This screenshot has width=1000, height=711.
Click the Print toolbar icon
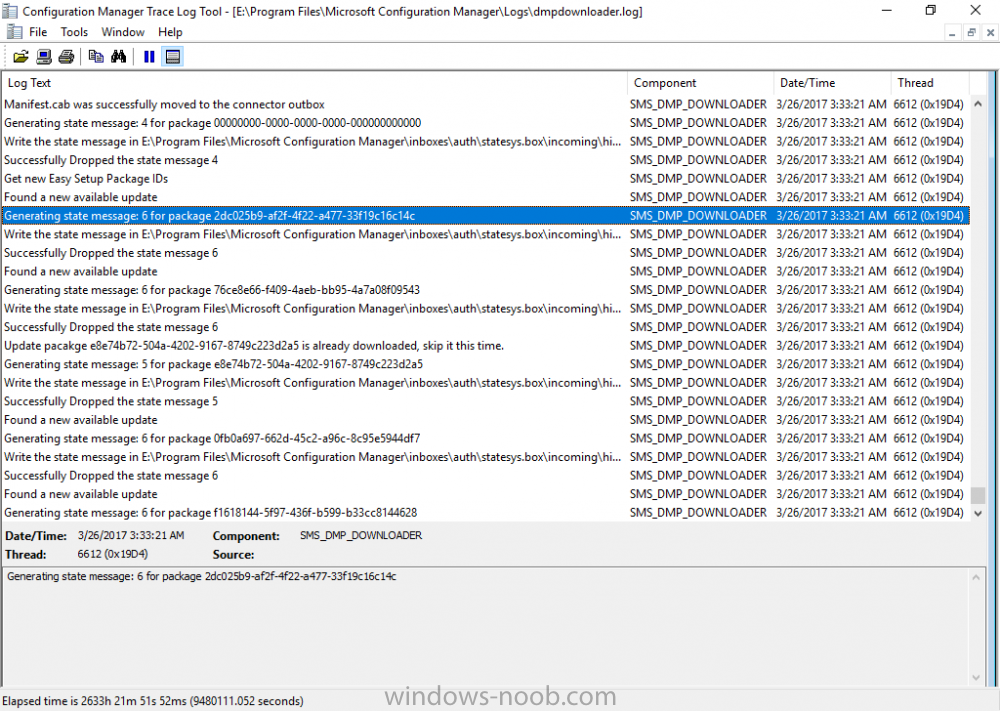point(66,57)
